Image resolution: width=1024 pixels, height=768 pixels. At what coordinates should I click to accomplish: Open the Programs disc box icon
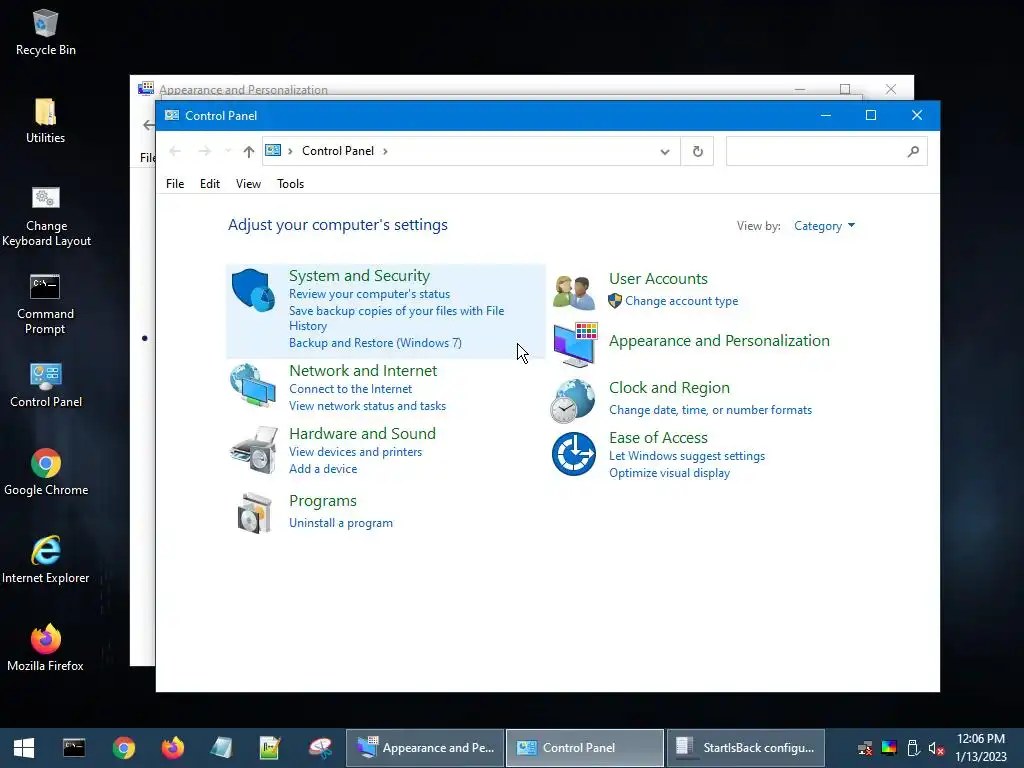pyautogui.click(x=254, y=513)
